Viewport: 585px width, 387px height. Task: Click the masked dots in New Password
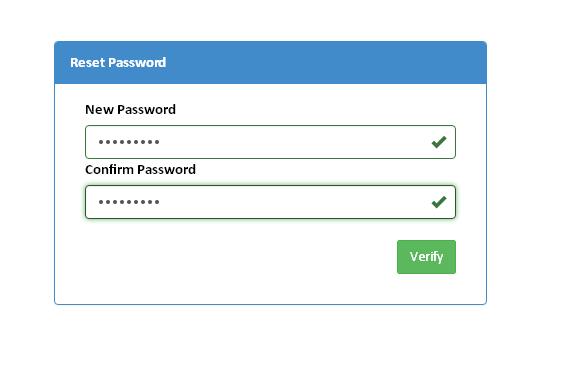click(x=129, y=142)
